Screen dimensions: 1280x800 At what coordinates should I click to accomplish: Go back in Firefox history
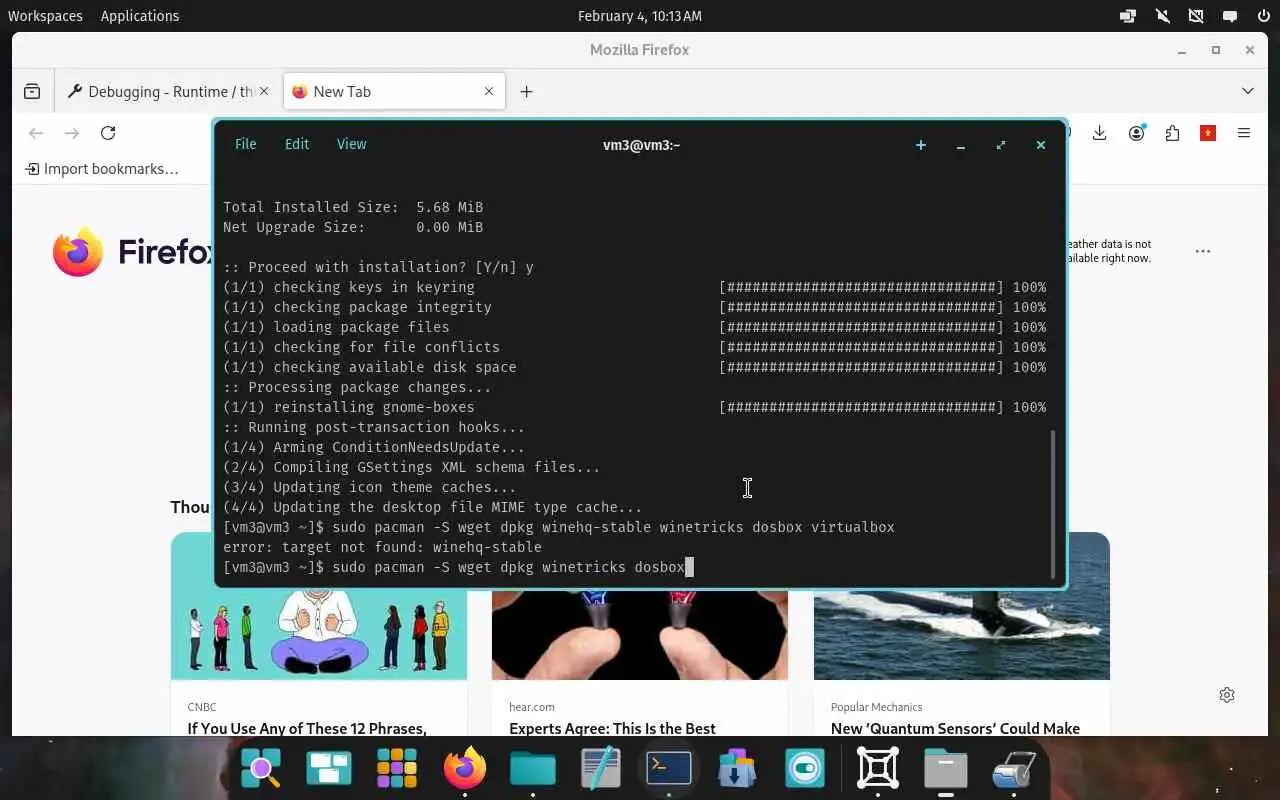point(36,133)
